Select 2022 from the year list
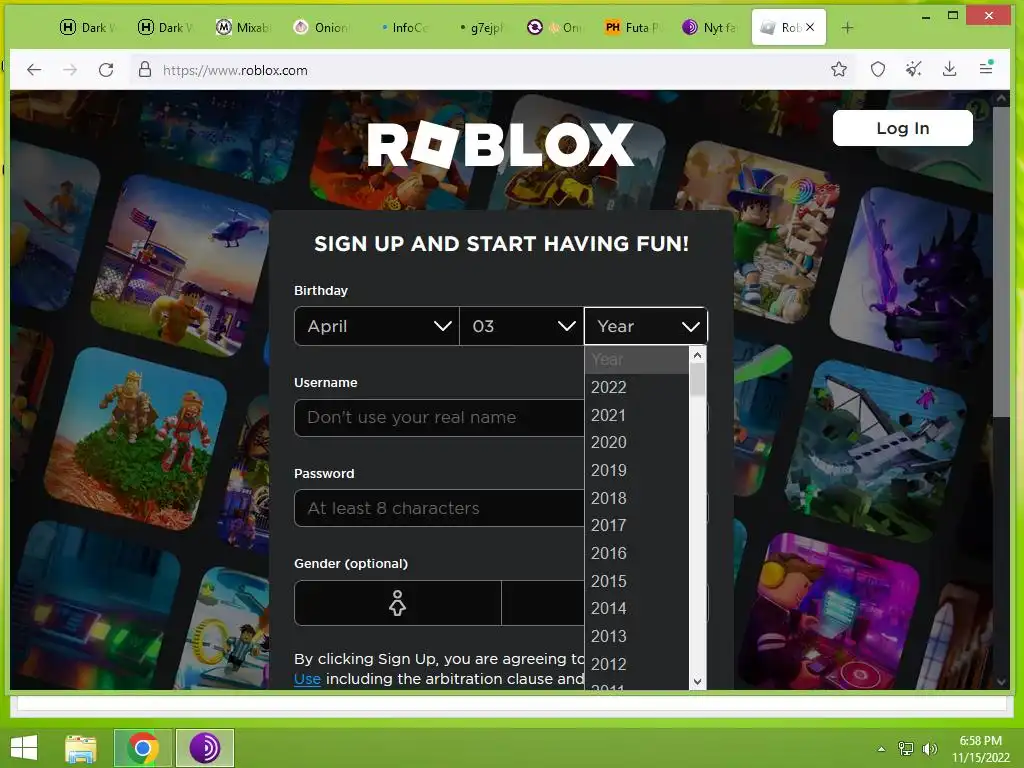This screenshot has width=1024, height=768. click(x=637, y=387)
